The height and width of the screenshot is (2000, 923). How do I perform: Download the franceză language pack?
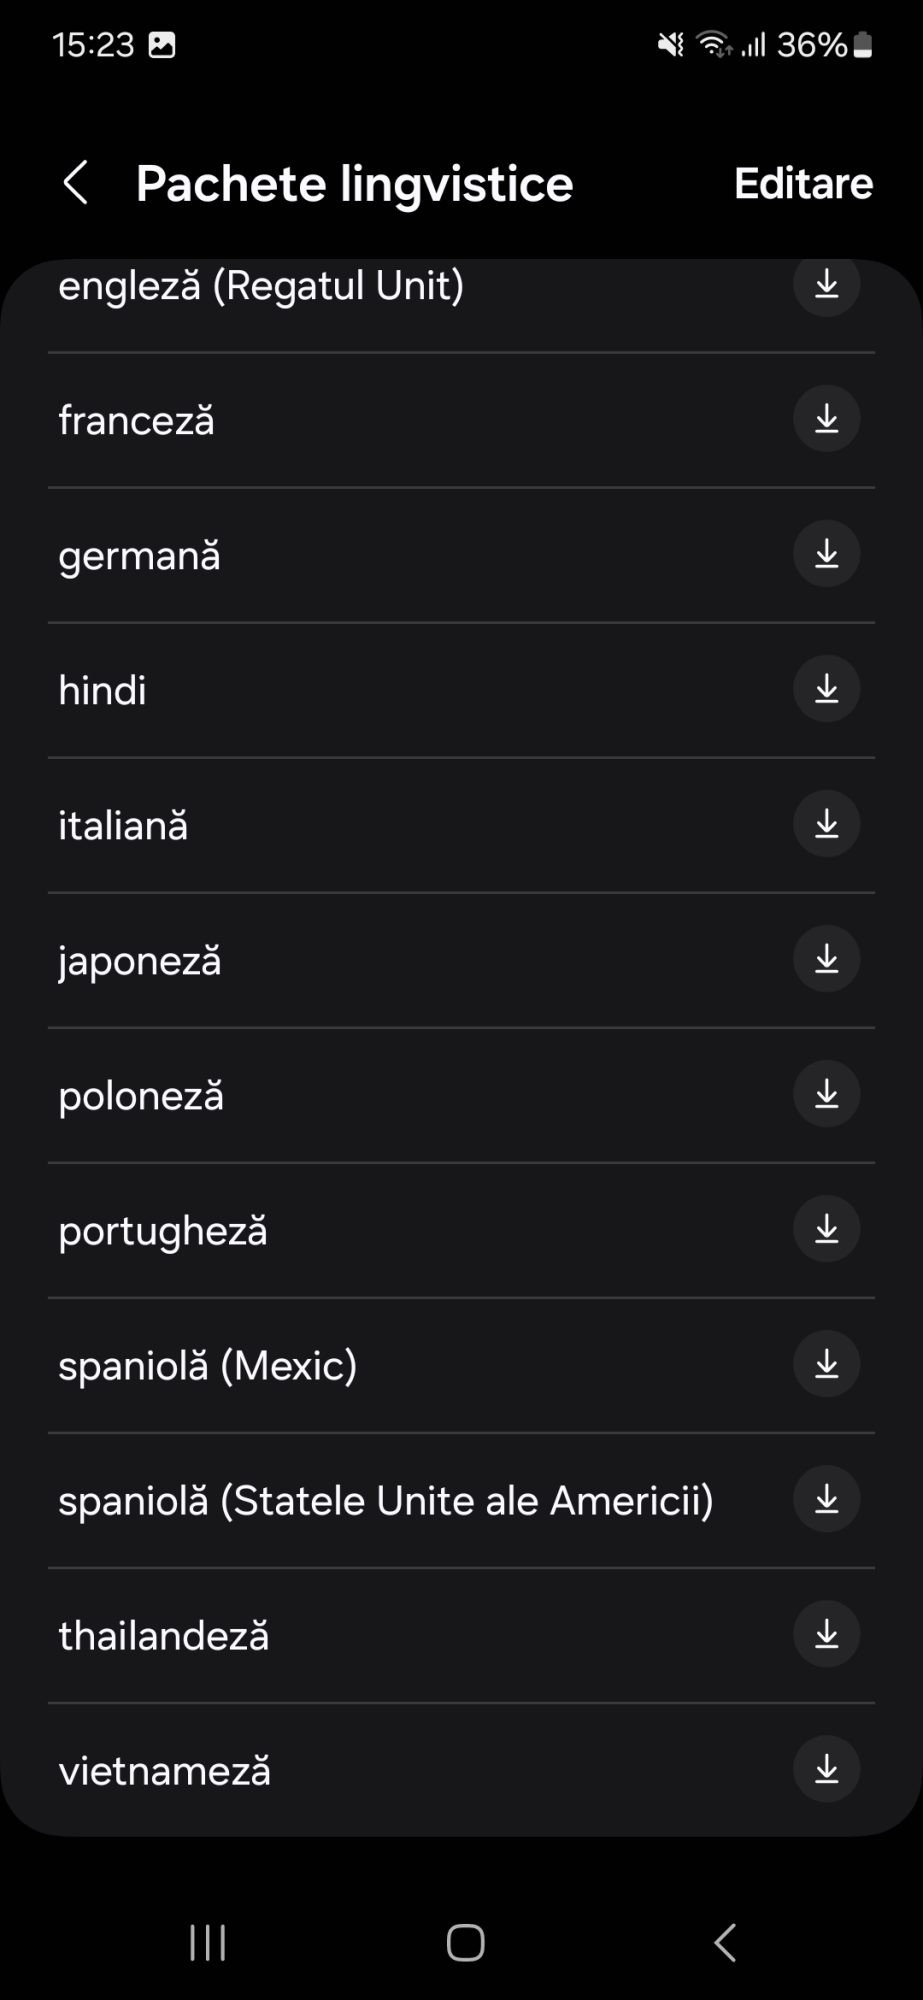[x=826, y=419]
